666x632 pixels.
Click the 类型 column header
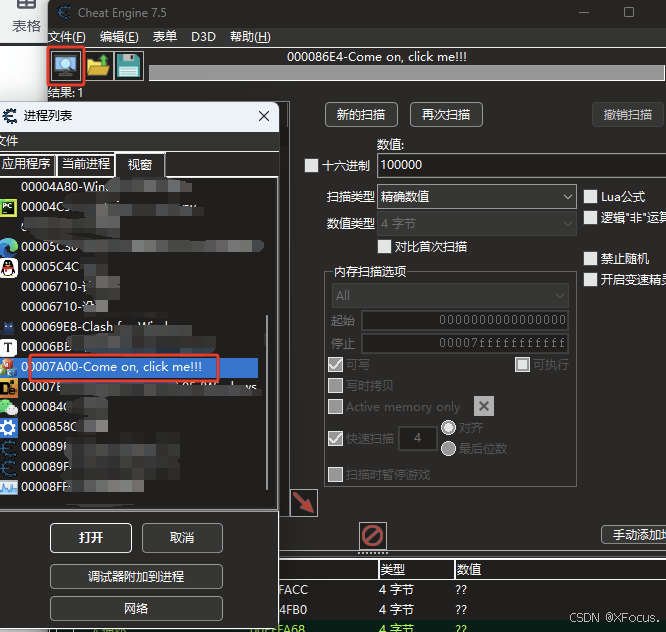(x=416, y=570)
